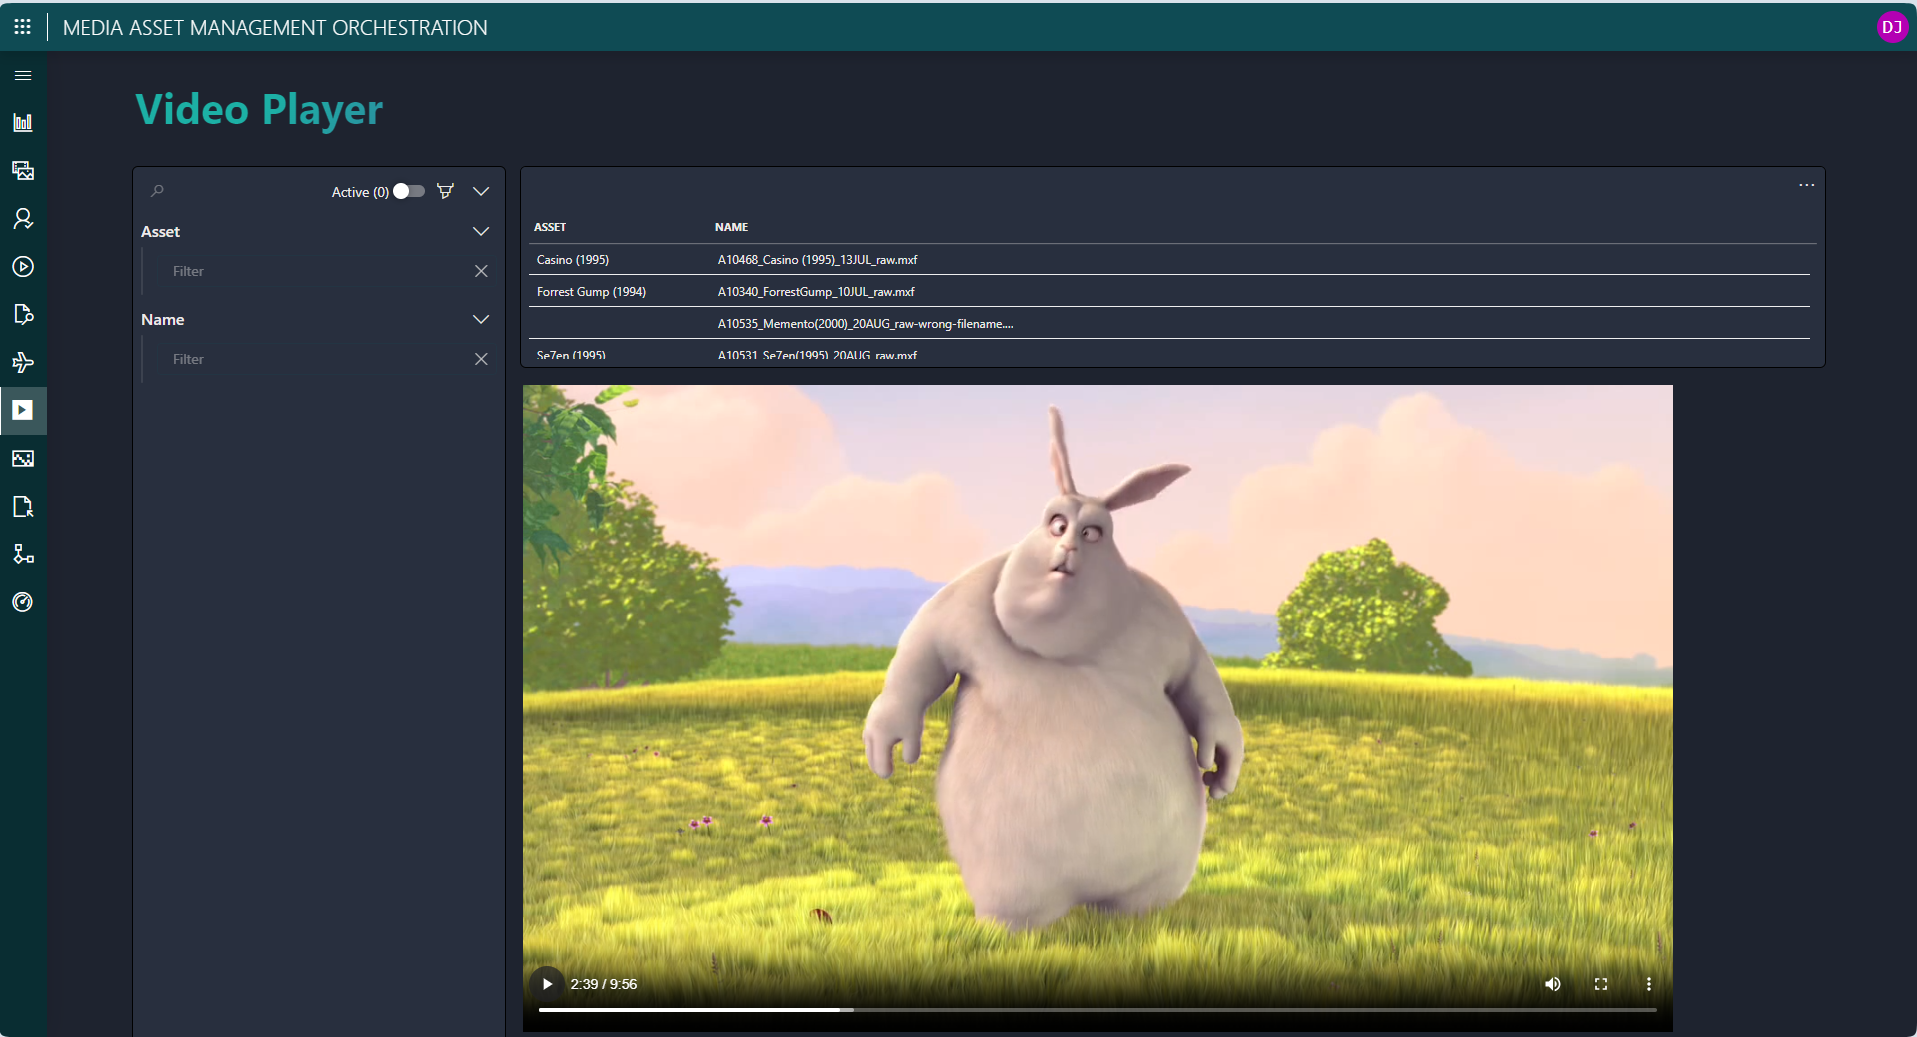Clear the Name filter with X
1917x1037 pixels.
click(481, 359)
